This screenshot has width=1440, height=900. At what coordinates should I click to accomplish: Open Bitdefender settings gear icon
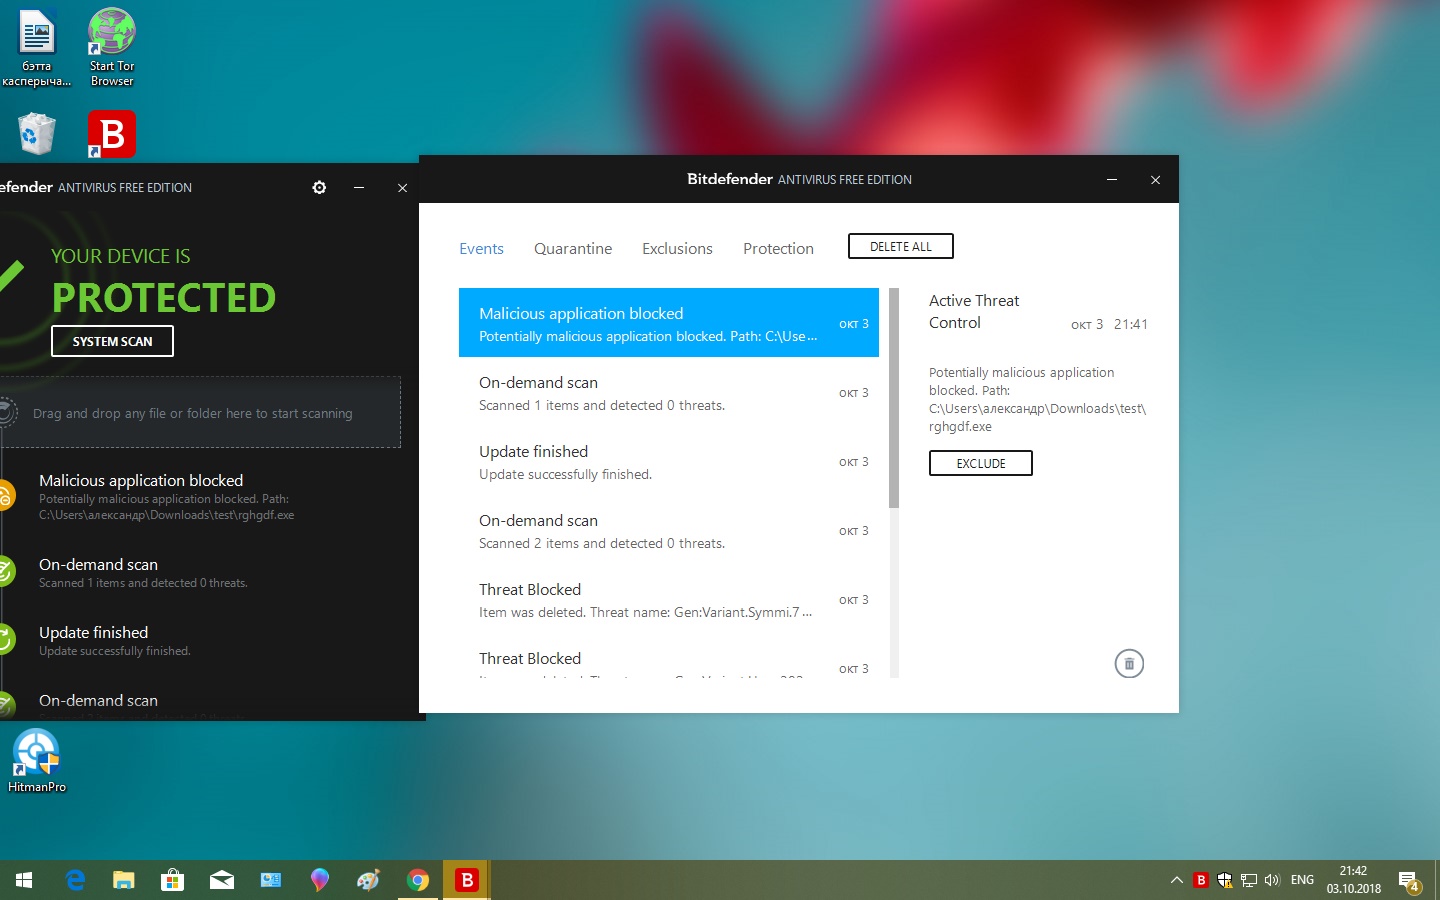[x=319, y=188]
